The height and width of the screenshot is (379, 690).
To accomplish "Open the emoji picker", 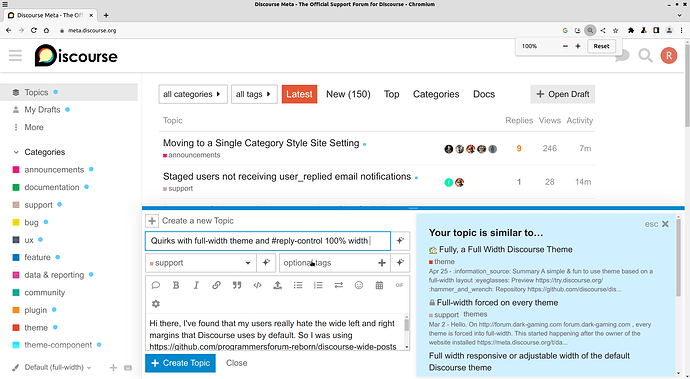I will [359, 285].
